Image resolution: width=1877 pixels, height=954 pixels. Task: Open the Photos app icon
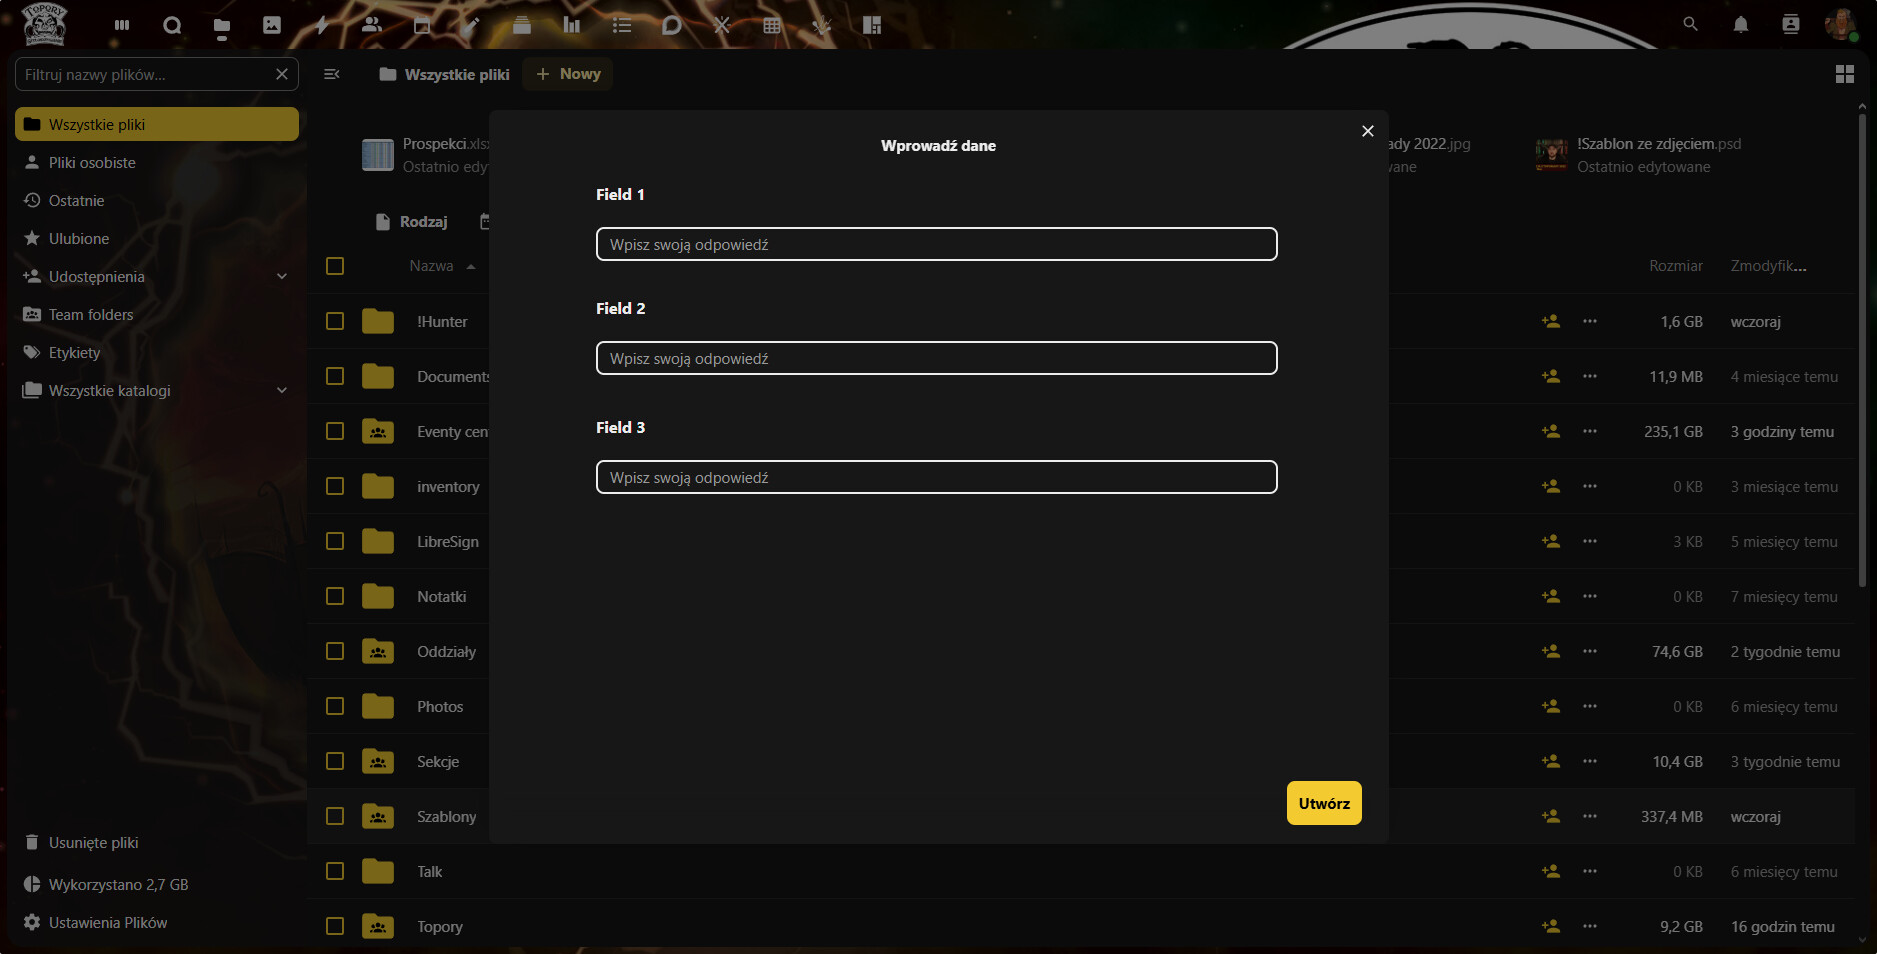(272, 25)
